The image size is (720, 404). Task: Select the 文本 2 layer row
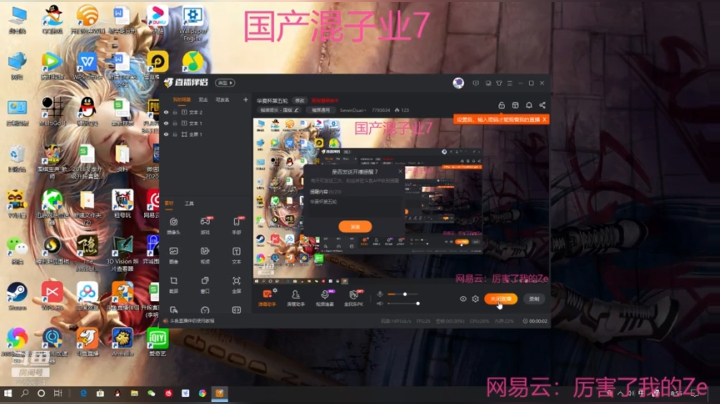[205, 112]
